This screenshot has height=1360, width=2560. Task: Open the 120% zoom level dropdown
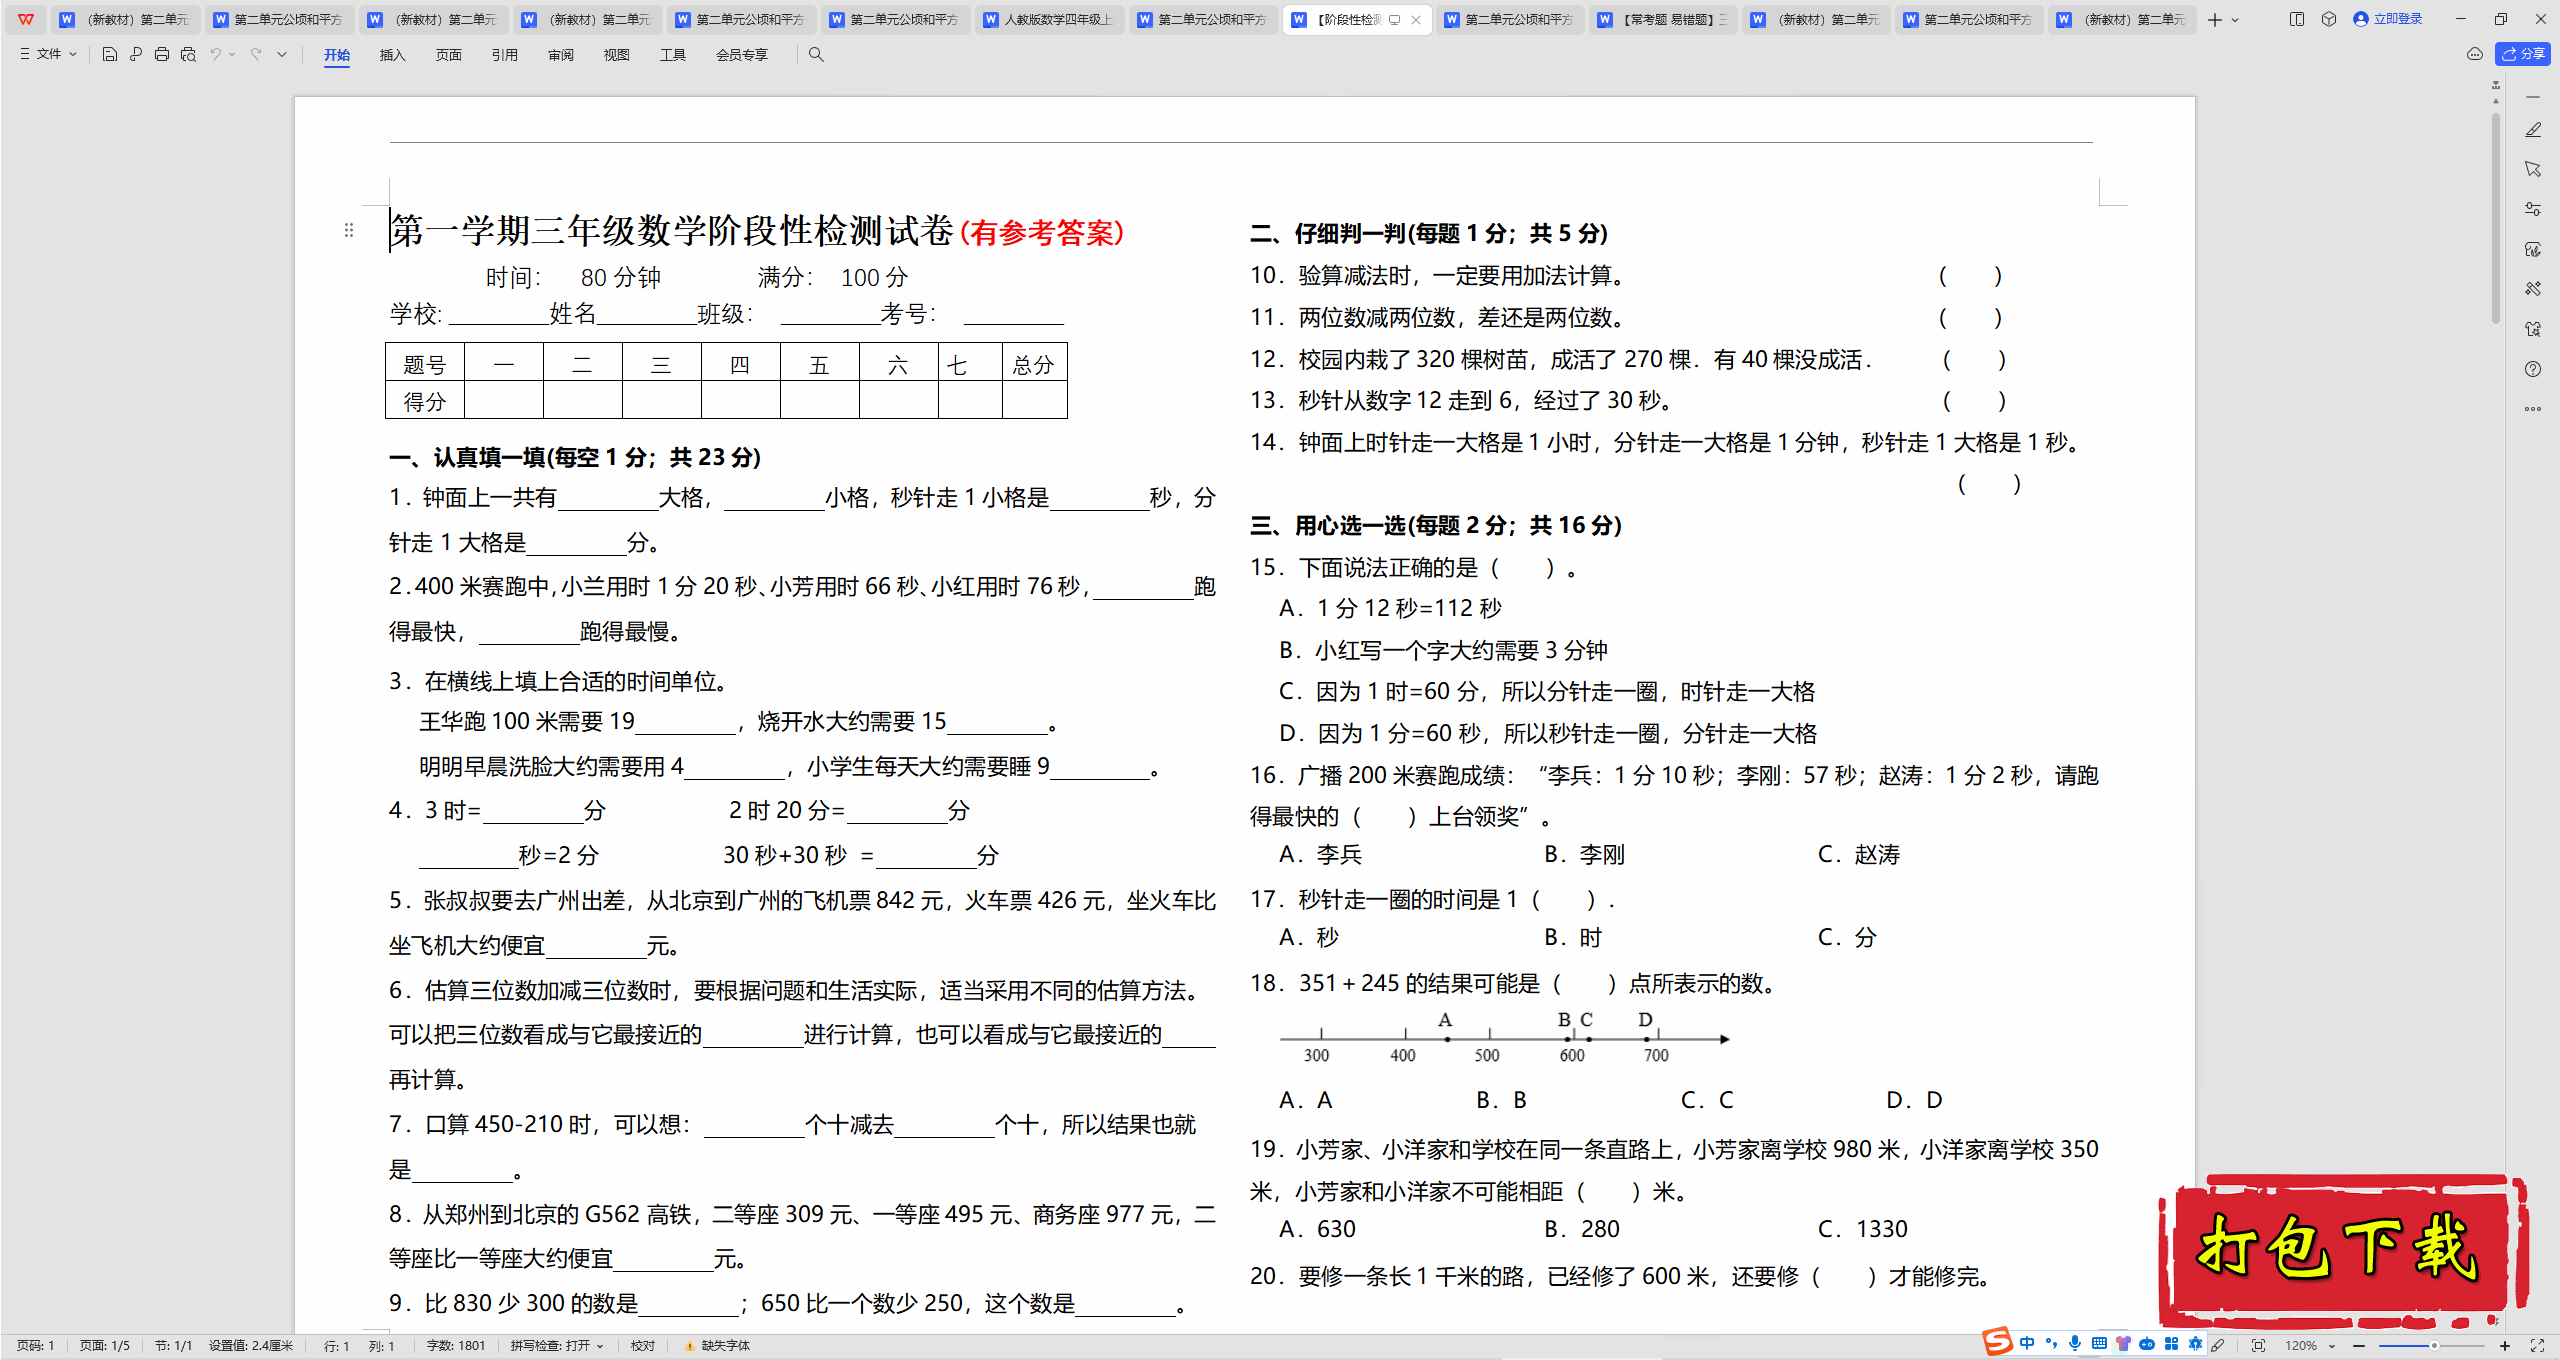click(x=2310, y=1346)
